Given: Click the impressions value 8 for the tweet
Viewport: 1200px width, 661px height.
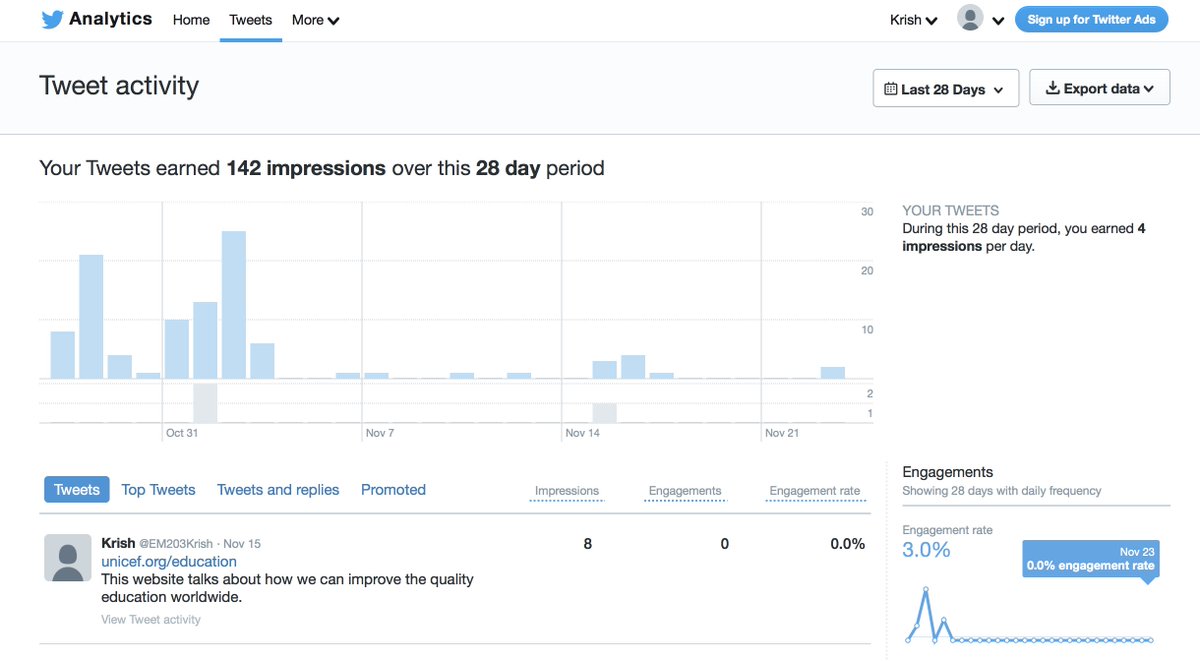Looking at the screenshot, I should pos(588,544).
